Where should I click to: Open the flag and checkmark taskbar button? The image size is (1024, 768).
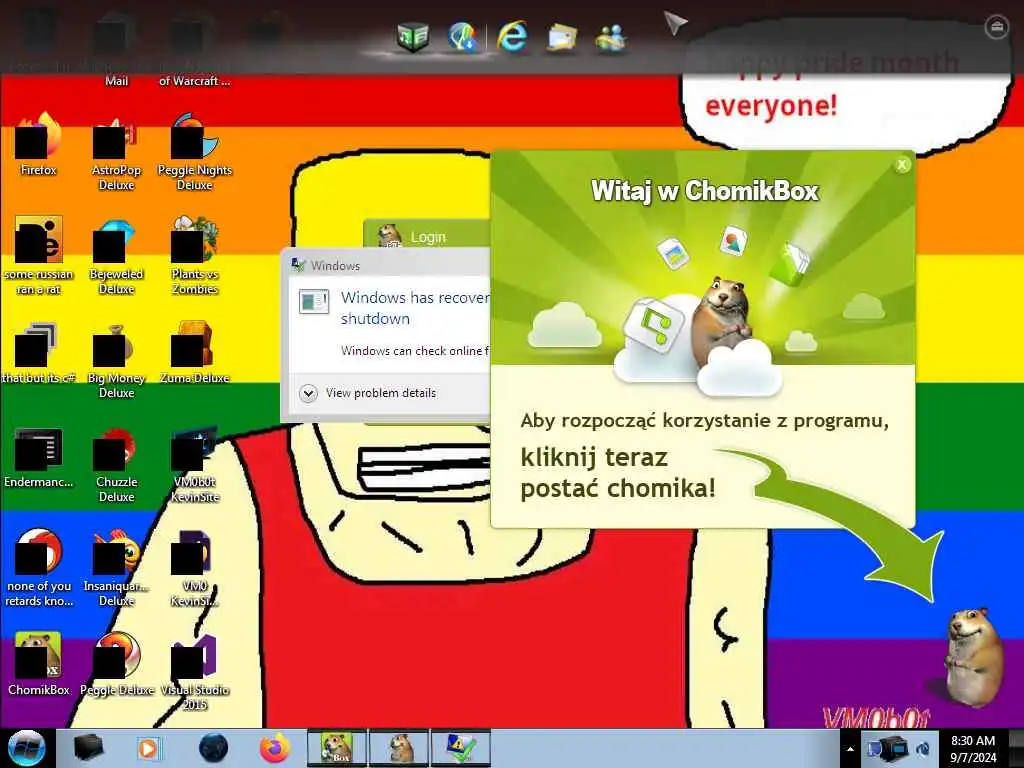(x=460, y=748)
